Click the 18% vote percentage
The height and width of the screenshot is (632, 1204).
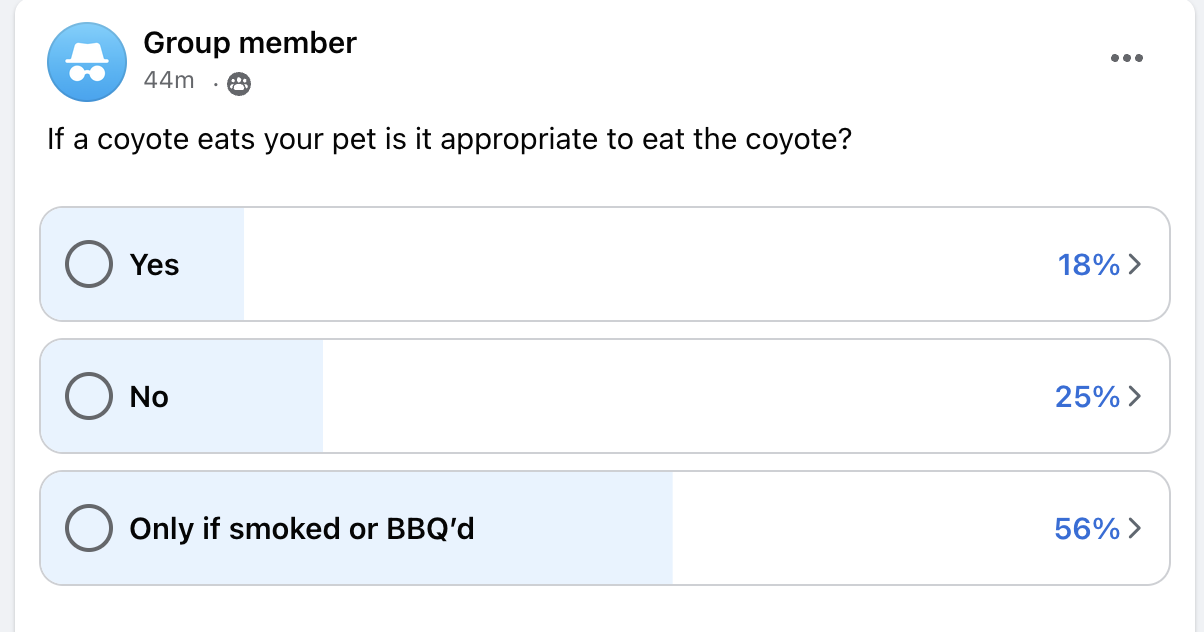click(1088, 265)
